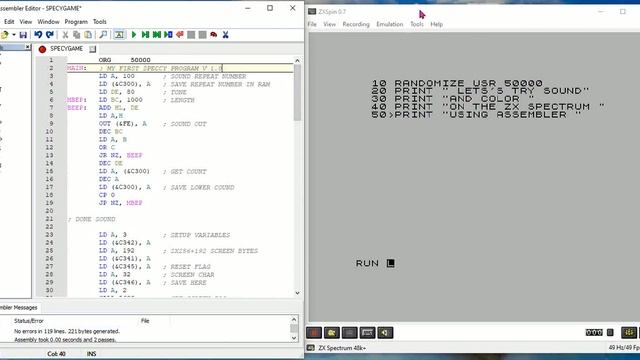This screenshot has width=640, height=360.
Task: Click red record button in ZXSpin
Action: pos(314,333)
